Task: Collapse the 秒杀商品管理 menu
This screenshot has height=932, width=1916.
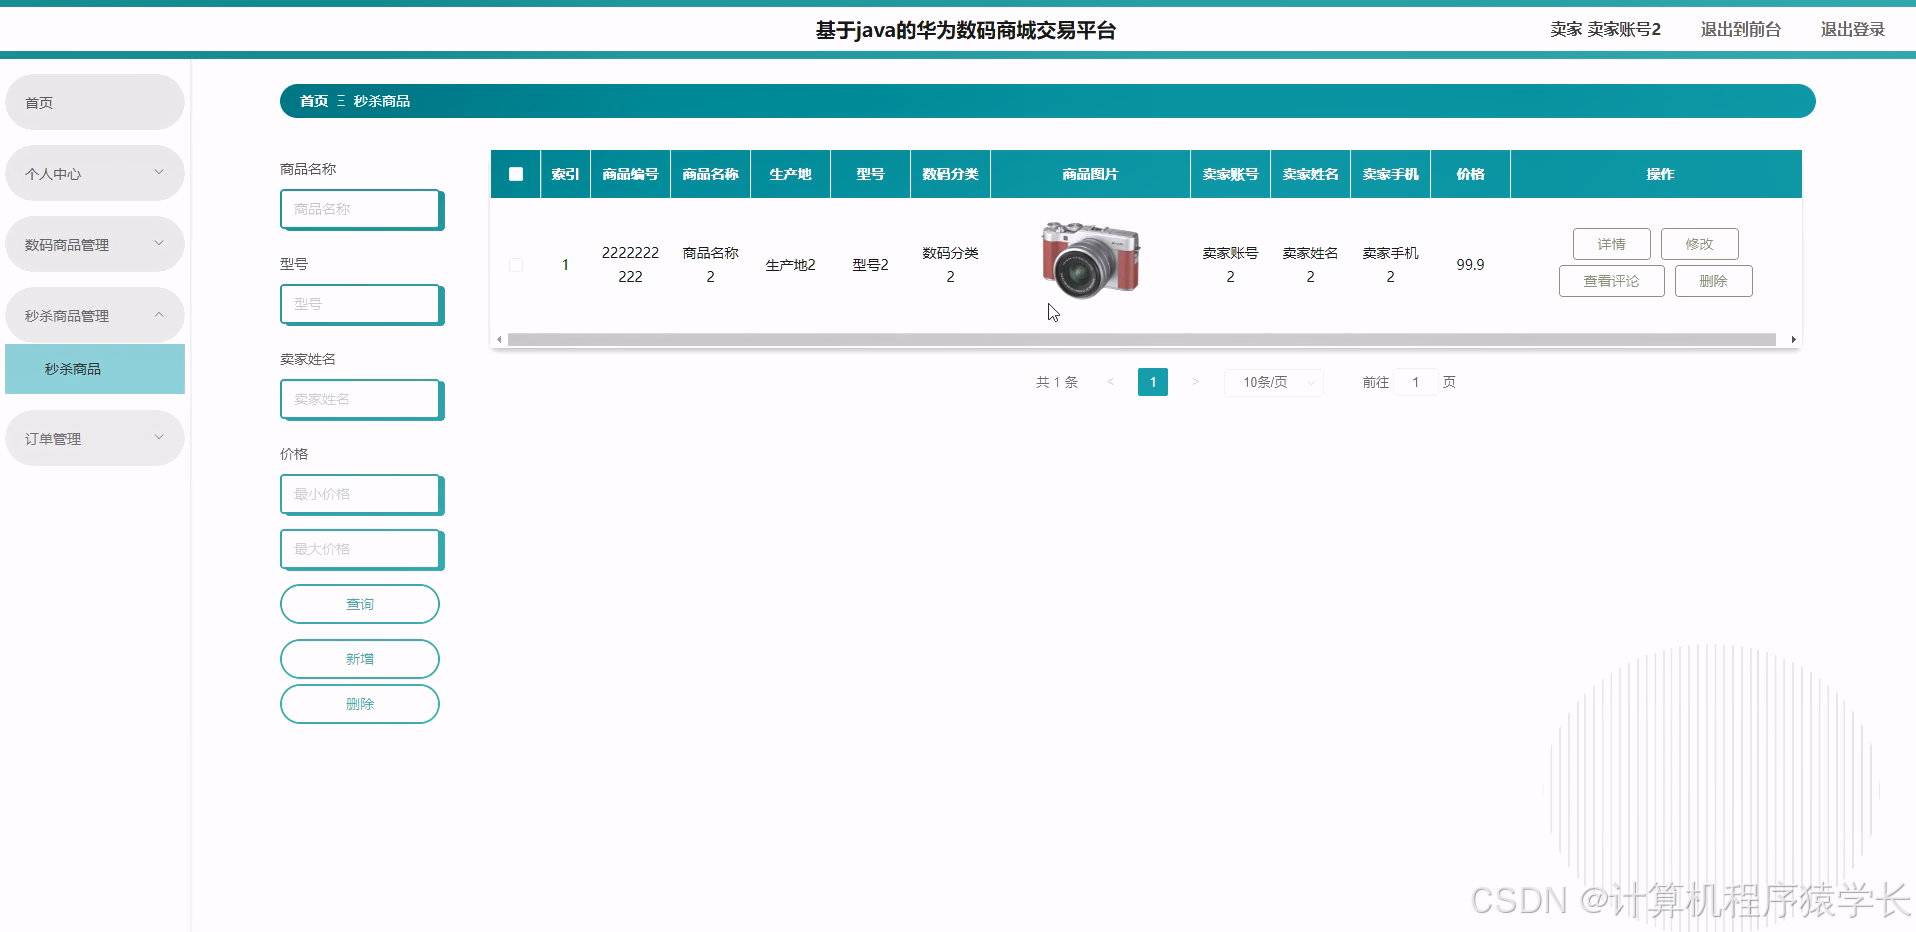Action: coord(94,314)
